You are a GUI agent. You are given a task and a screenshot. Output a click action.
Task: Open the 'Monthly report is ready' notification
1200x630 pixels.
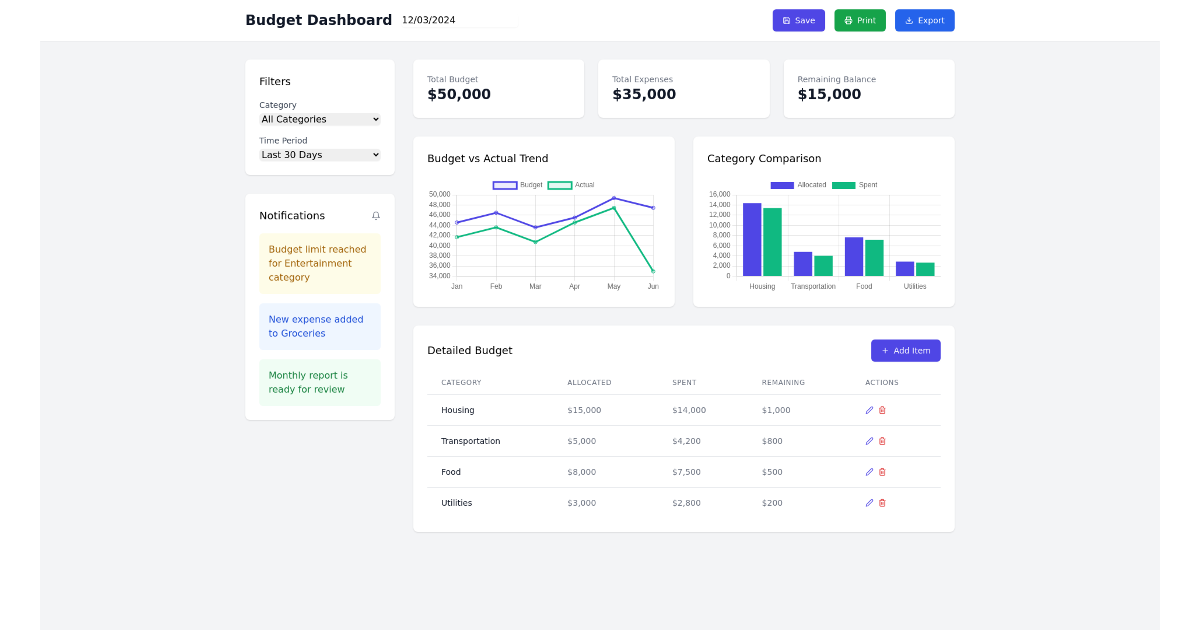coord(320,382)
